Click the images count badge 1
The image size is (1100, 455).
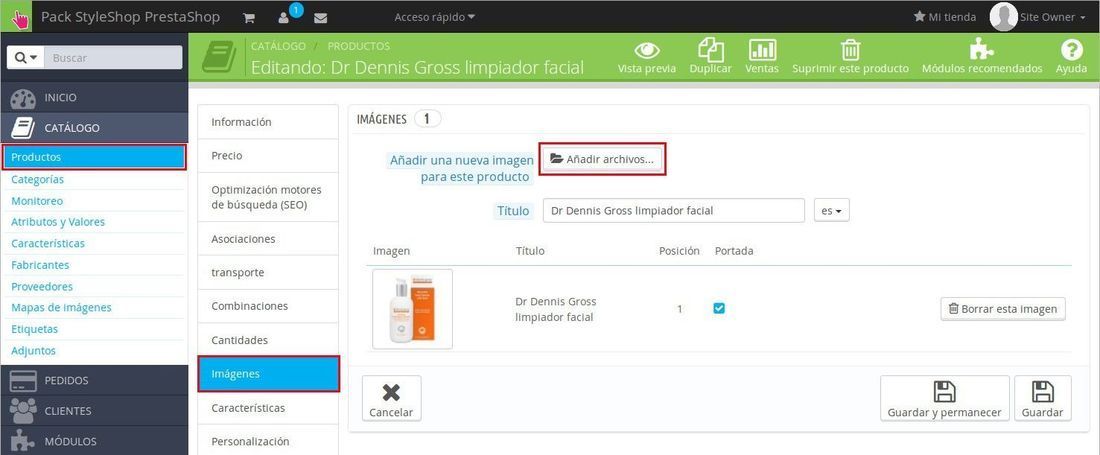427,119
